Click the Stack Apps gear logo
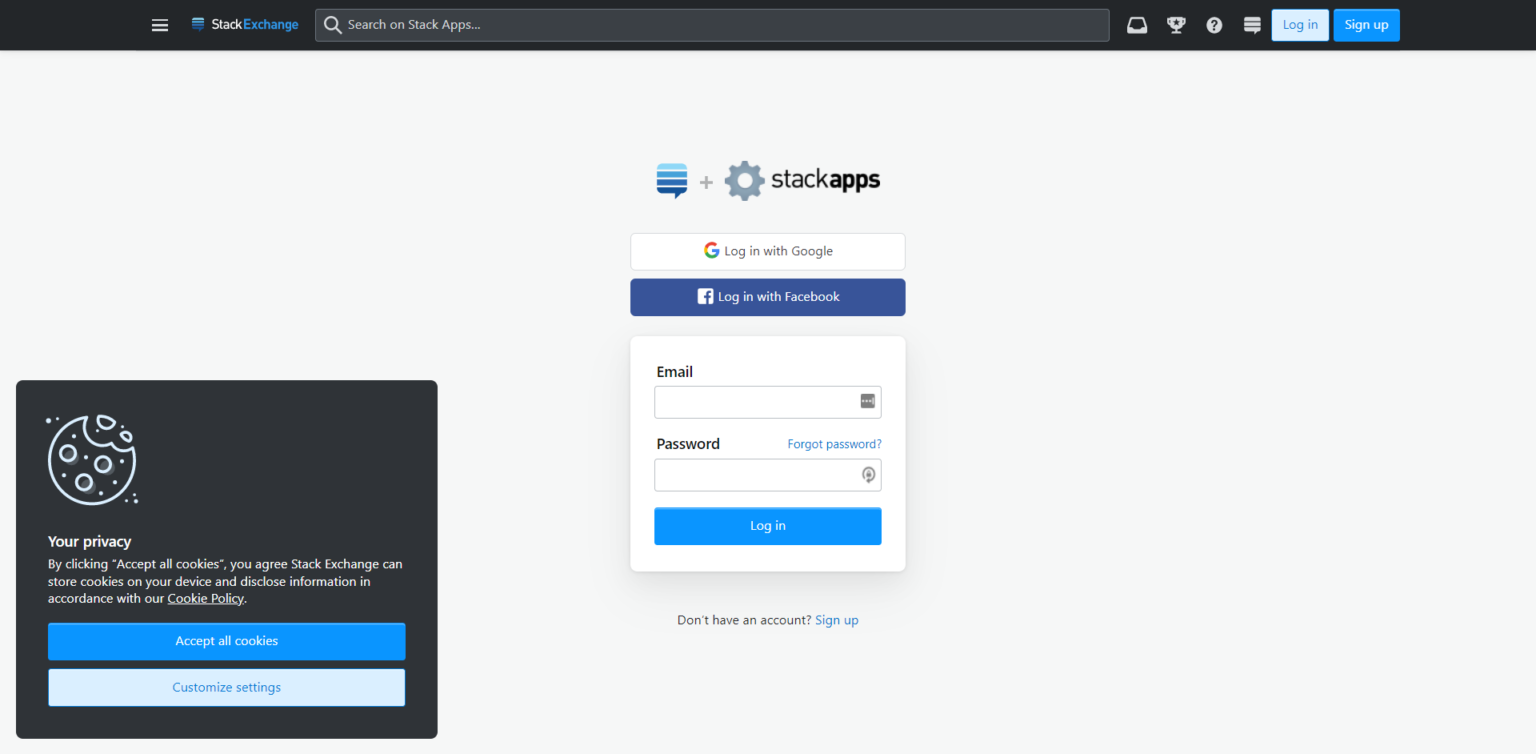The height and width of the screenshot is (754, 1536). (x=744, y=180)
